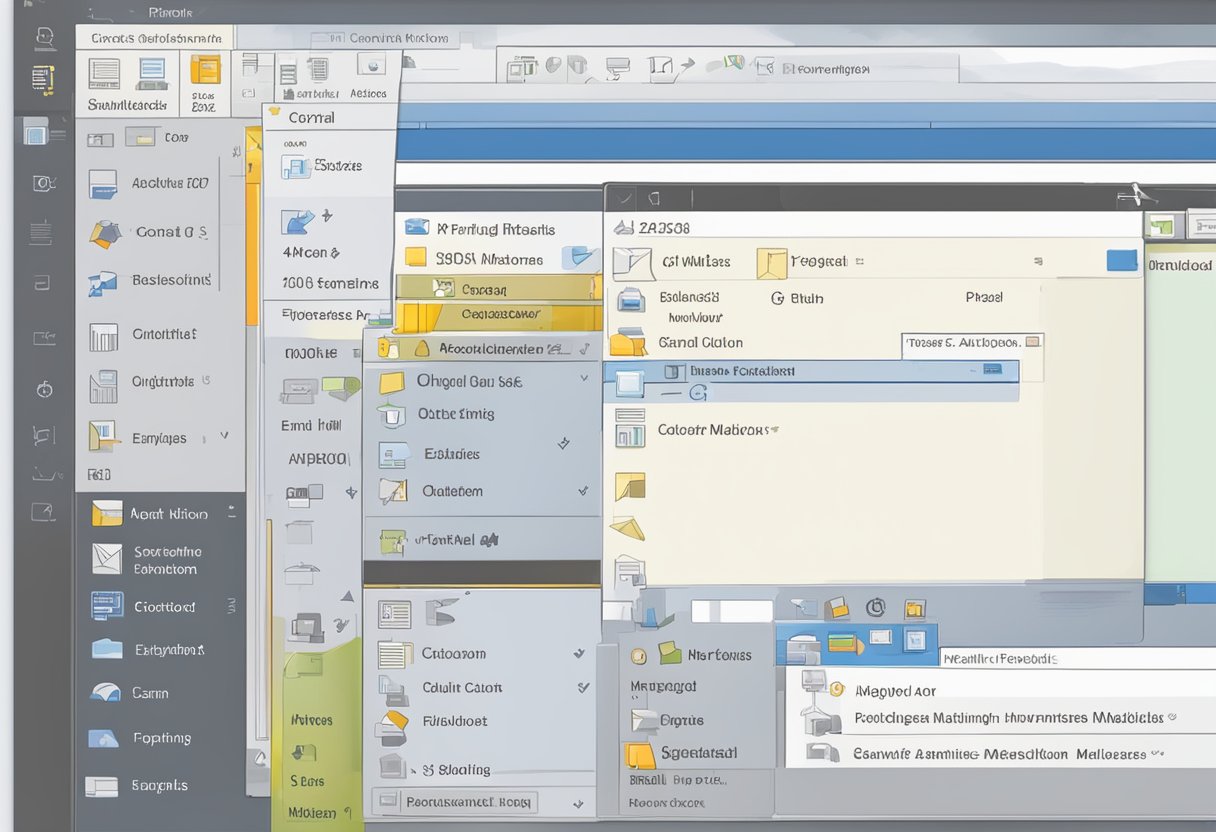Image resolution: width=1216 pixels, height=832 pixels.
Task: Select the magnifier search icon in the dark dock
Action: click(44, 183)
